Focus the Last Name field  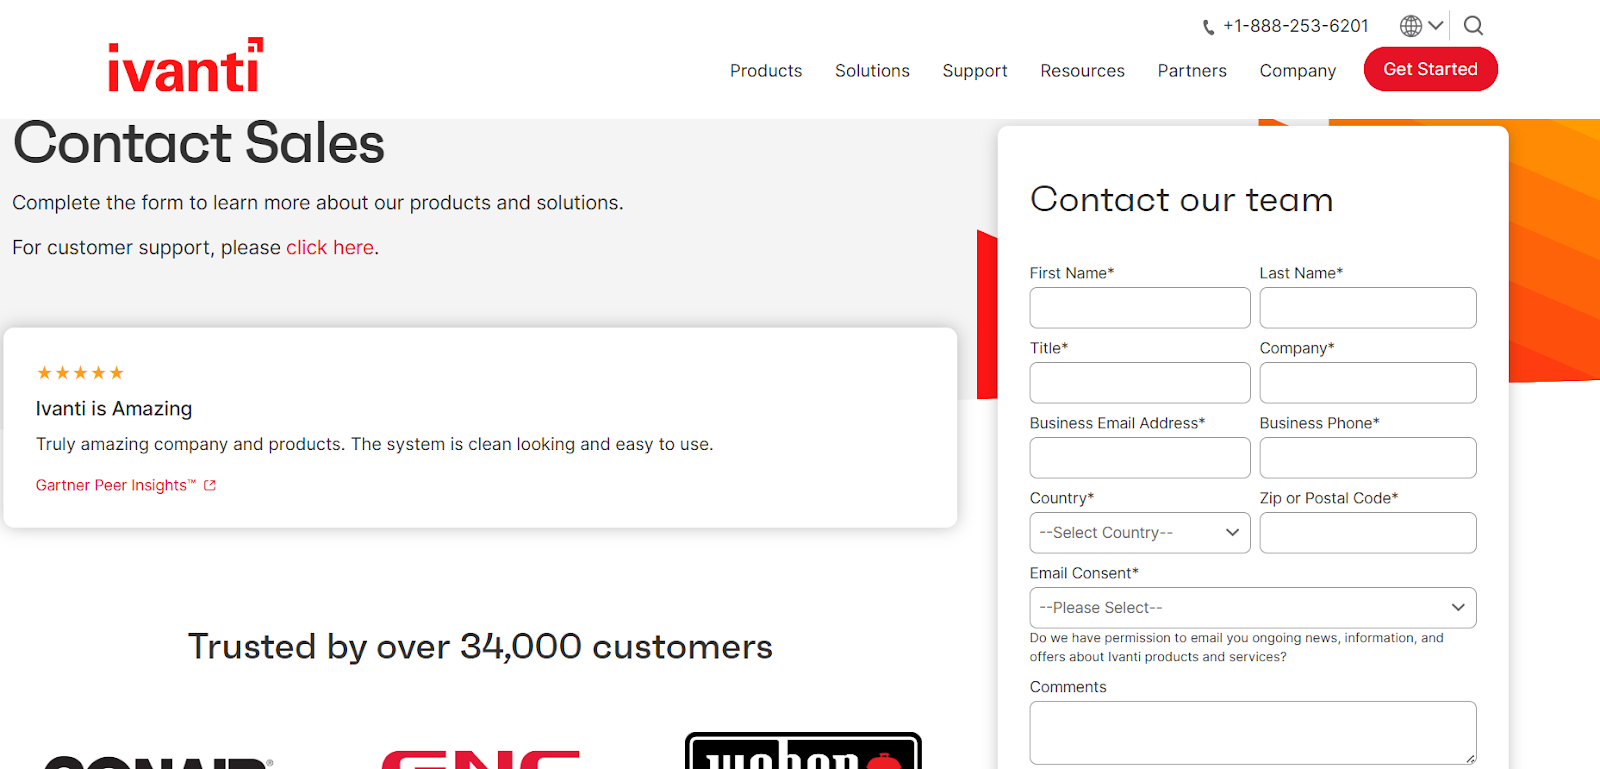tap(1368, 308)
